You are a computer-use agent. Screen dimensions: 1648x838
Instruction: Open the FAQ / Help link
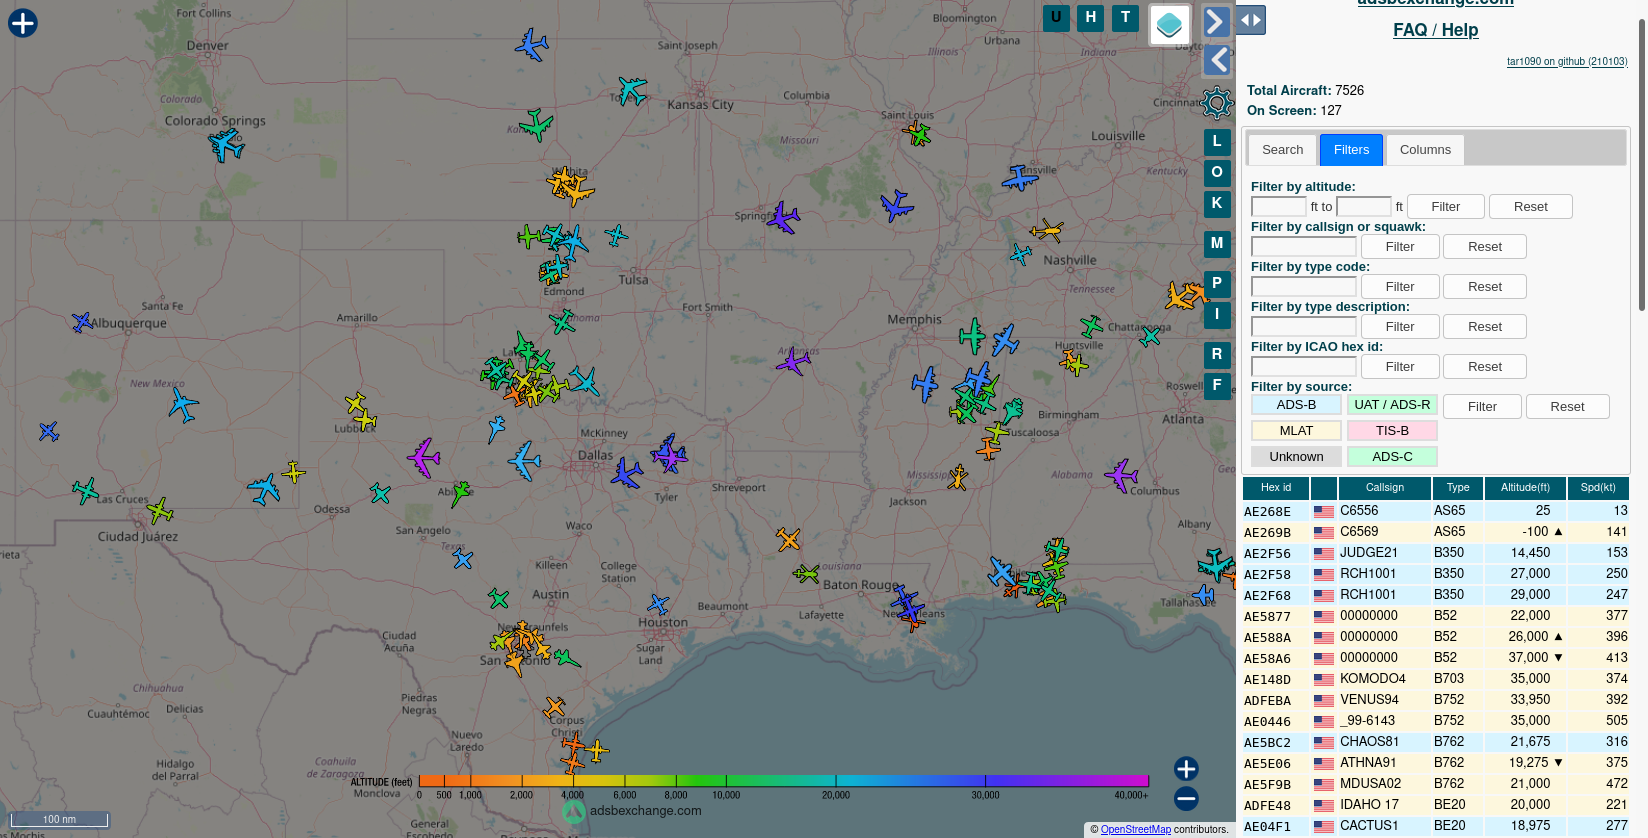pyautogui.click(x=1435, y=30)
